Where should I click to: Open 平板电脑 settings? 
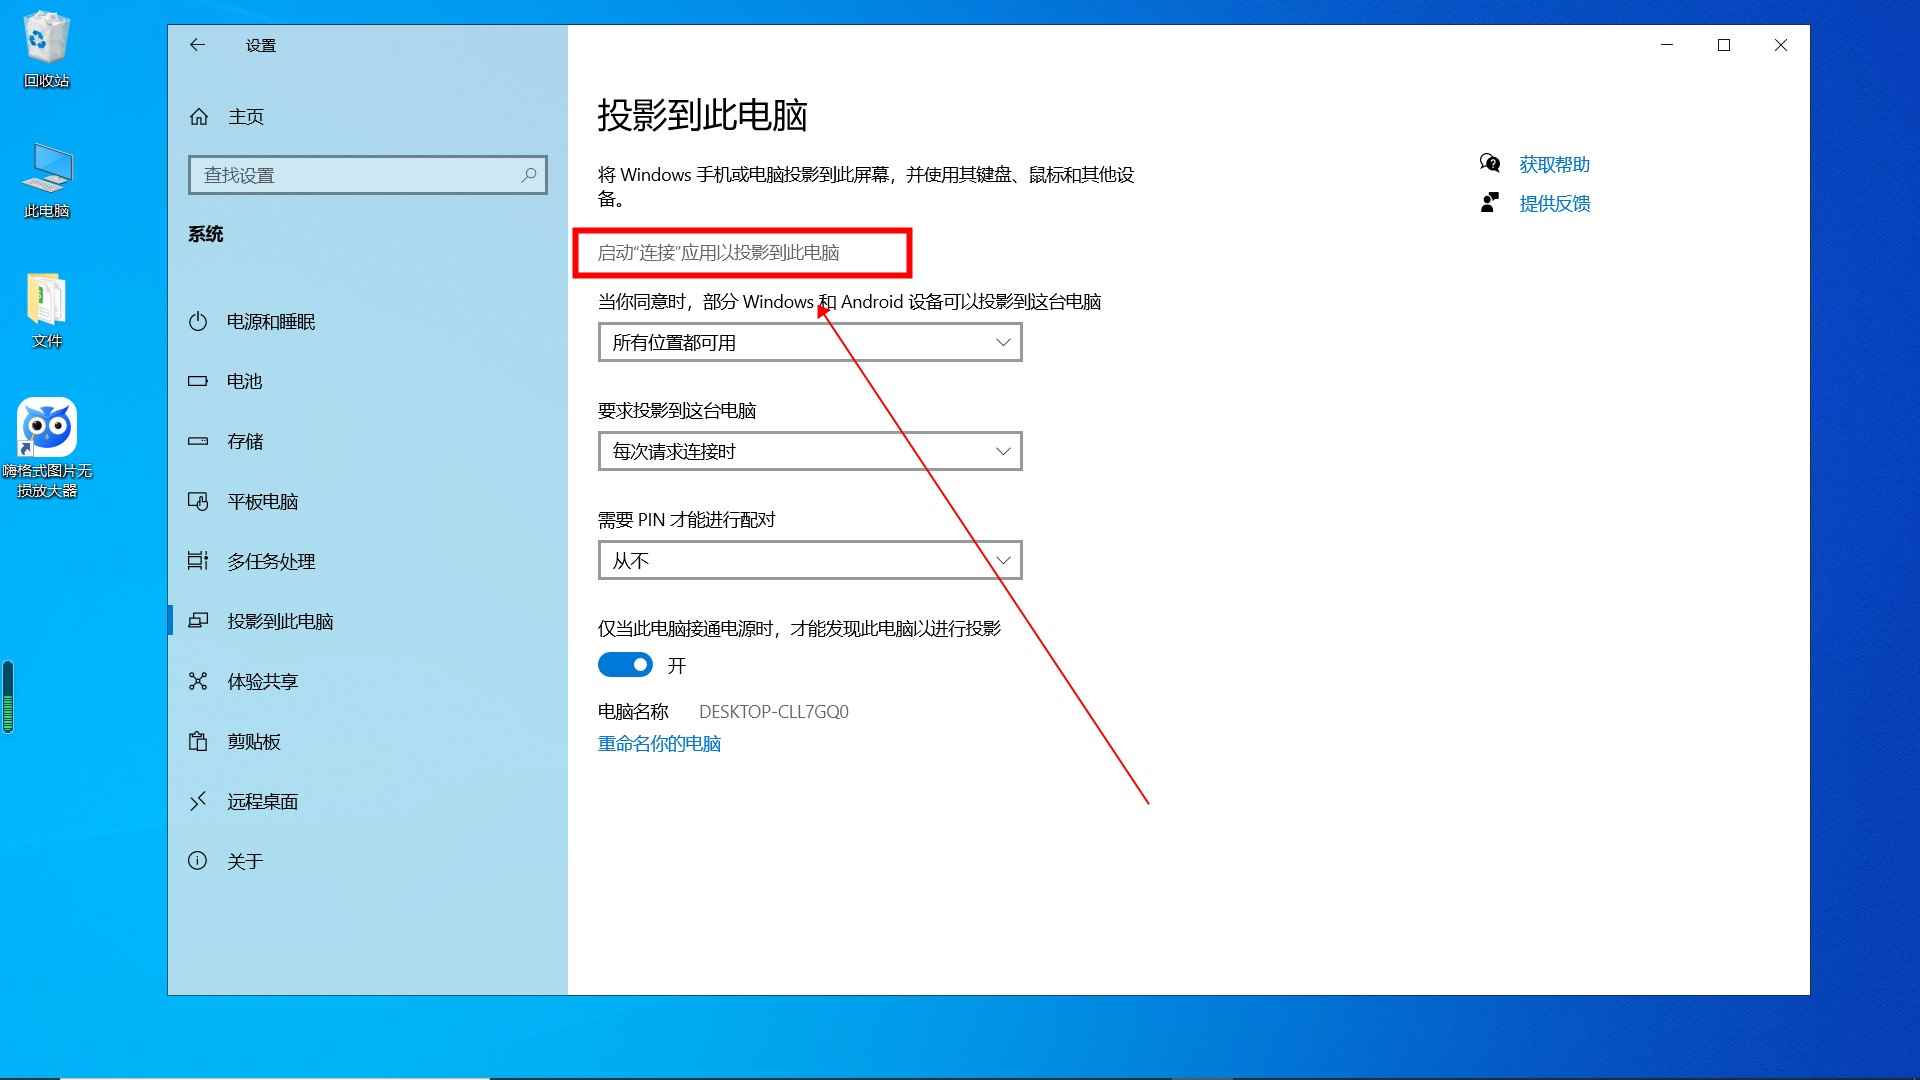(262, 501)
